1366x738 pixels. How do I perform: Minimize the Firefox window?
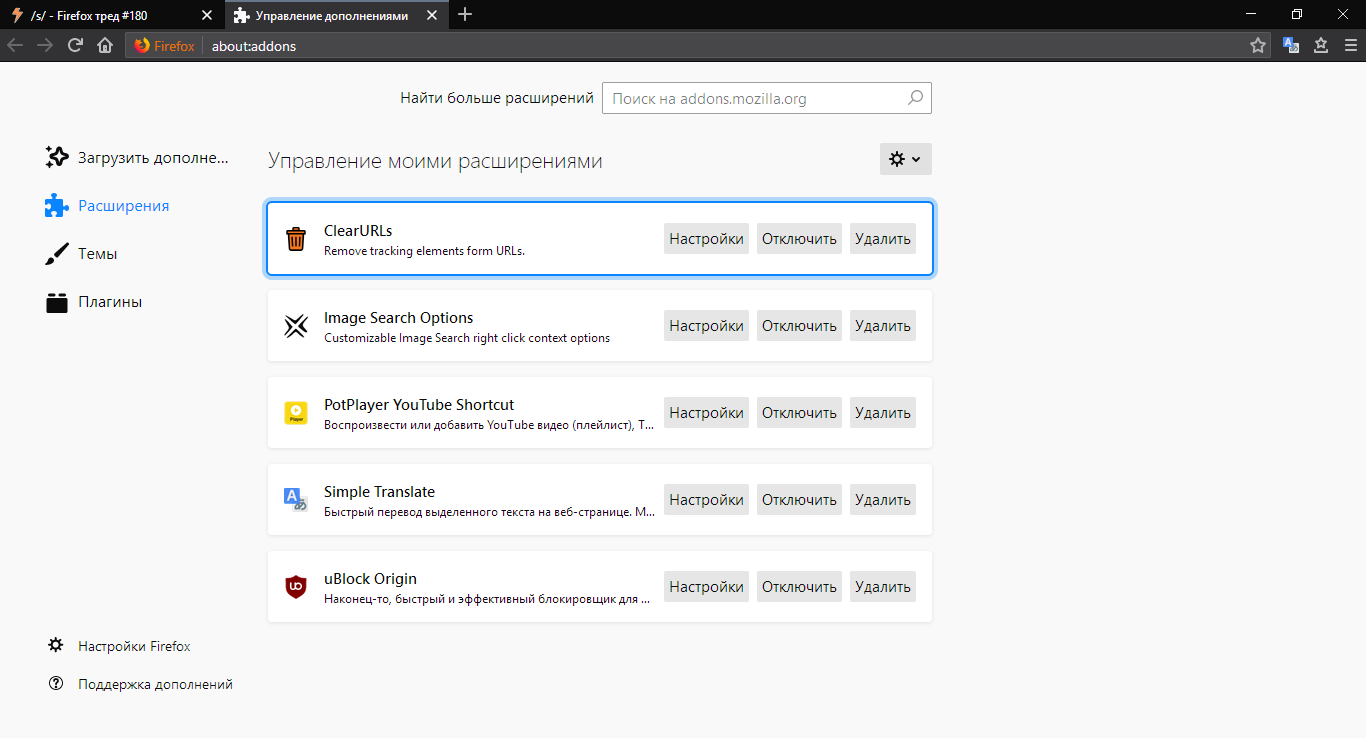pyautogui.click(x=1251, y=14)
